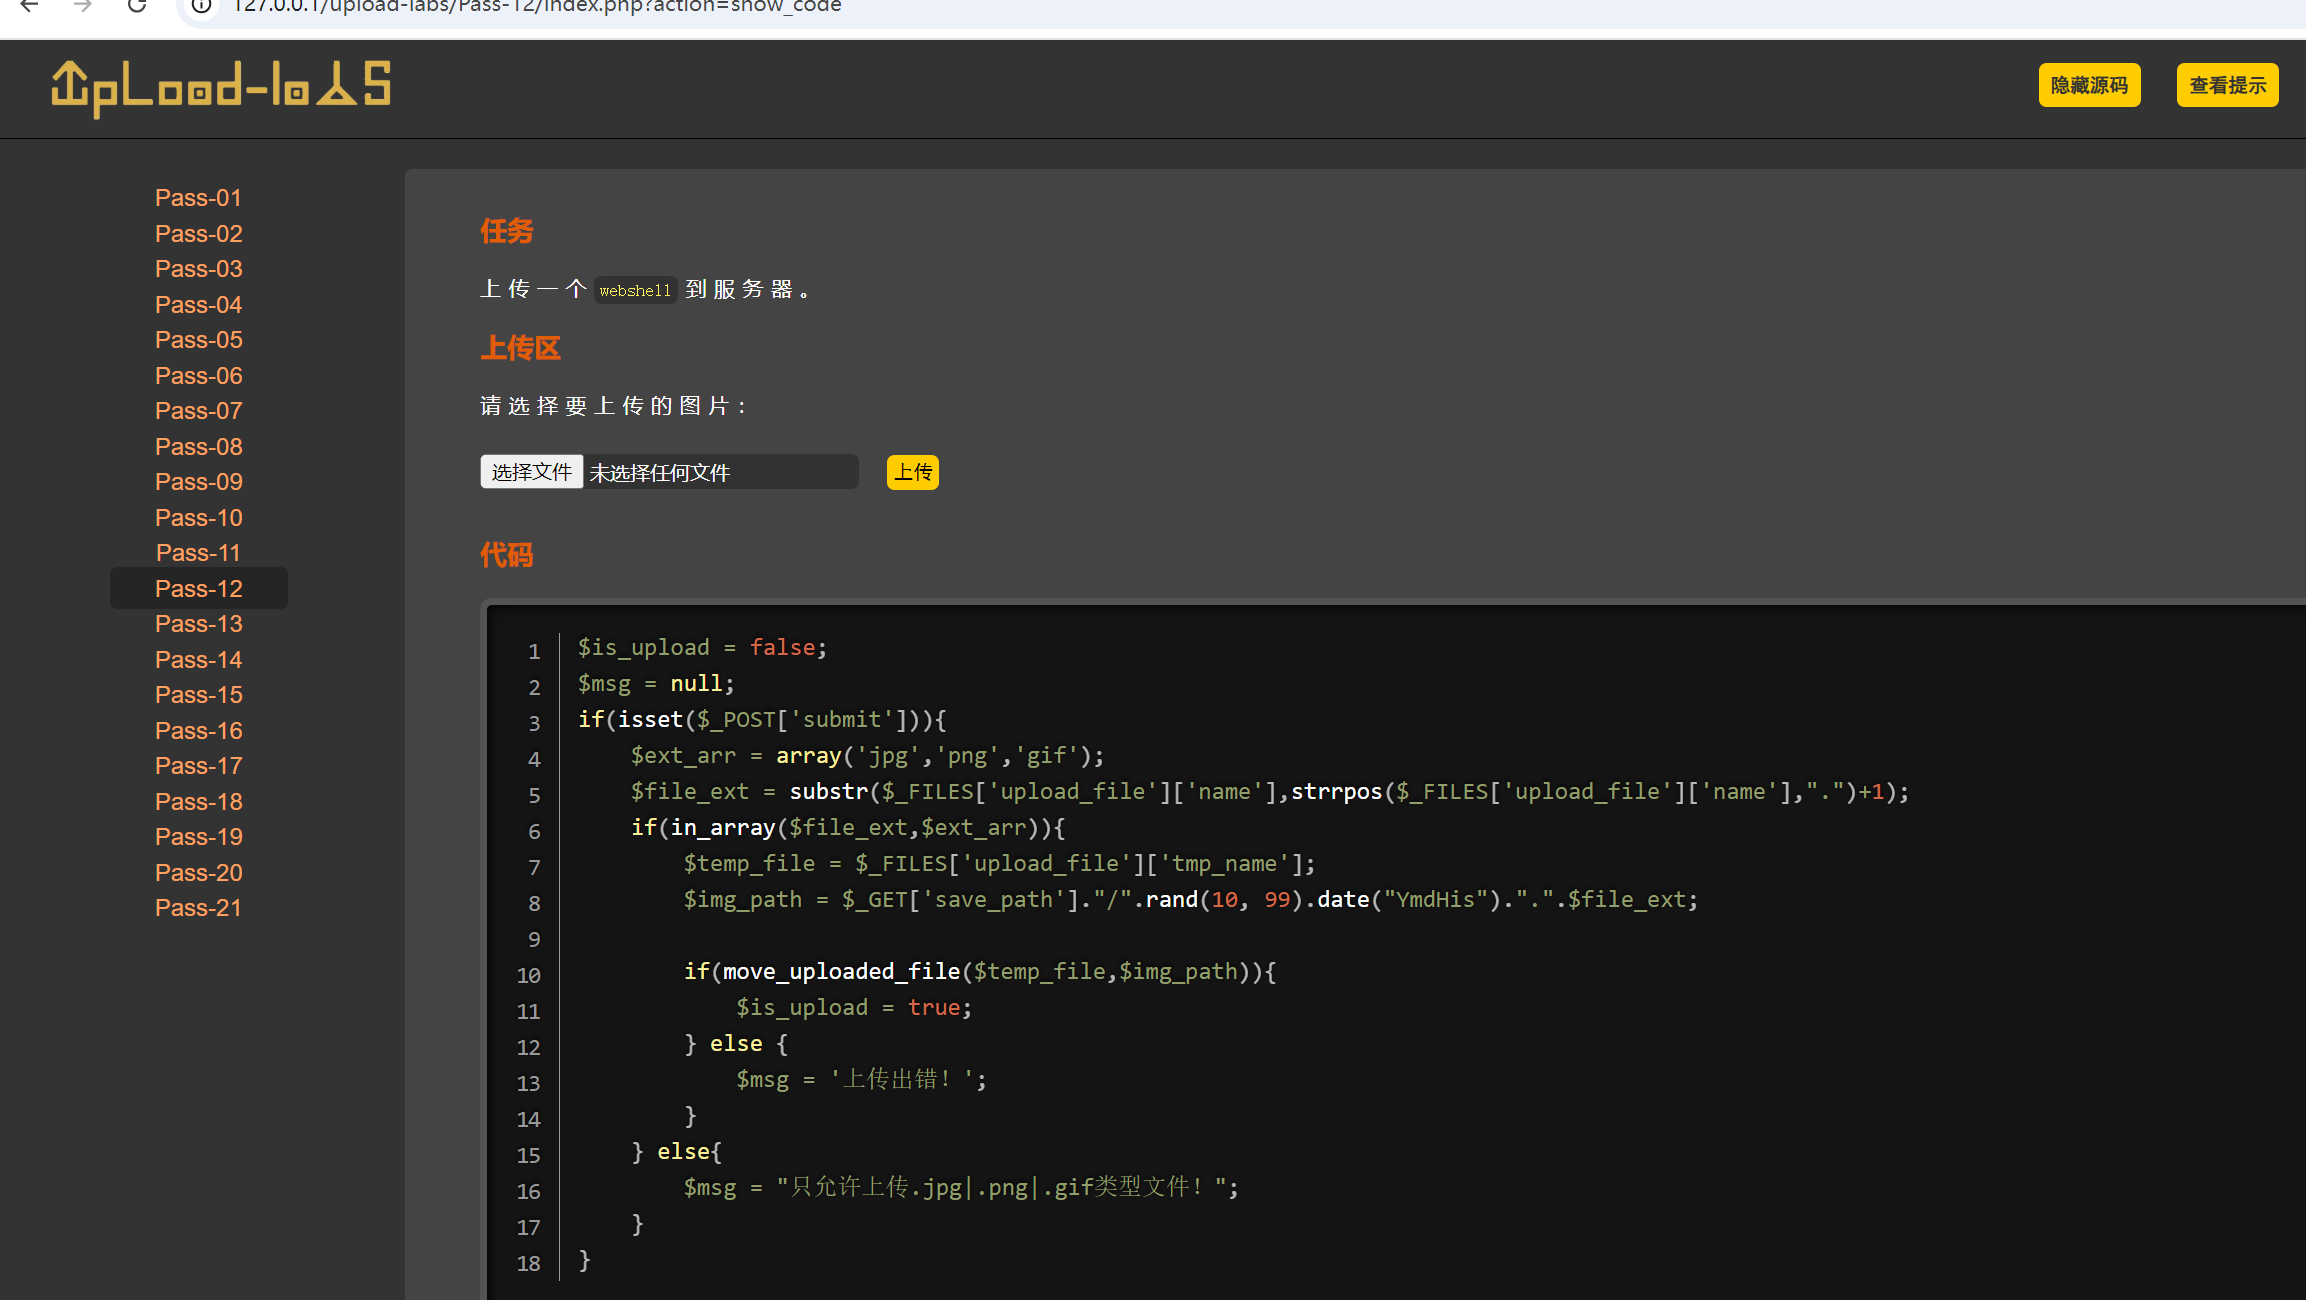Screen dimensions: 2306x1300
Task: Click the 查看提示 button
Action: pyautogui.click(x=2227, y=85)
